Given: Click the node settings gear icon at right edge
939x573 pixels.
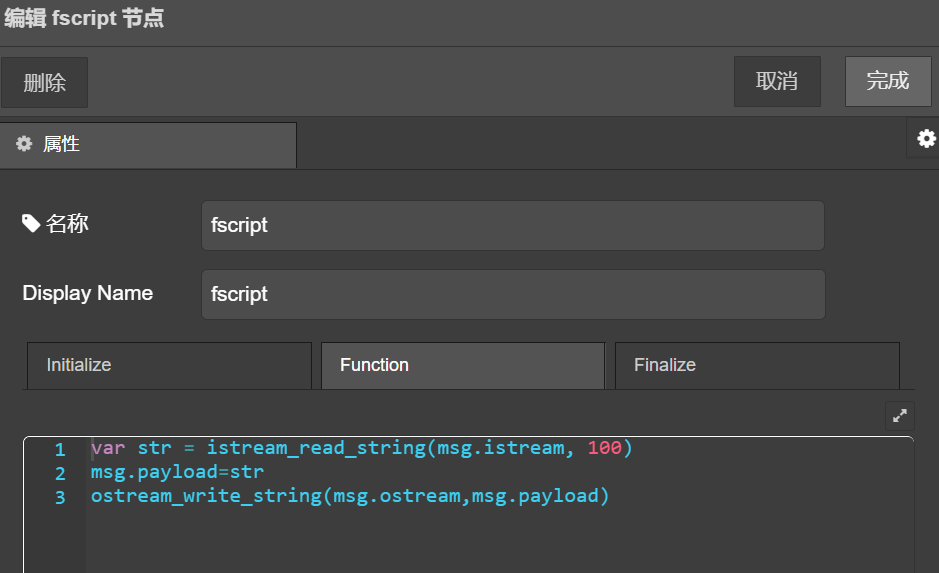Looking at the screenshot, I should tap(926, 139).
